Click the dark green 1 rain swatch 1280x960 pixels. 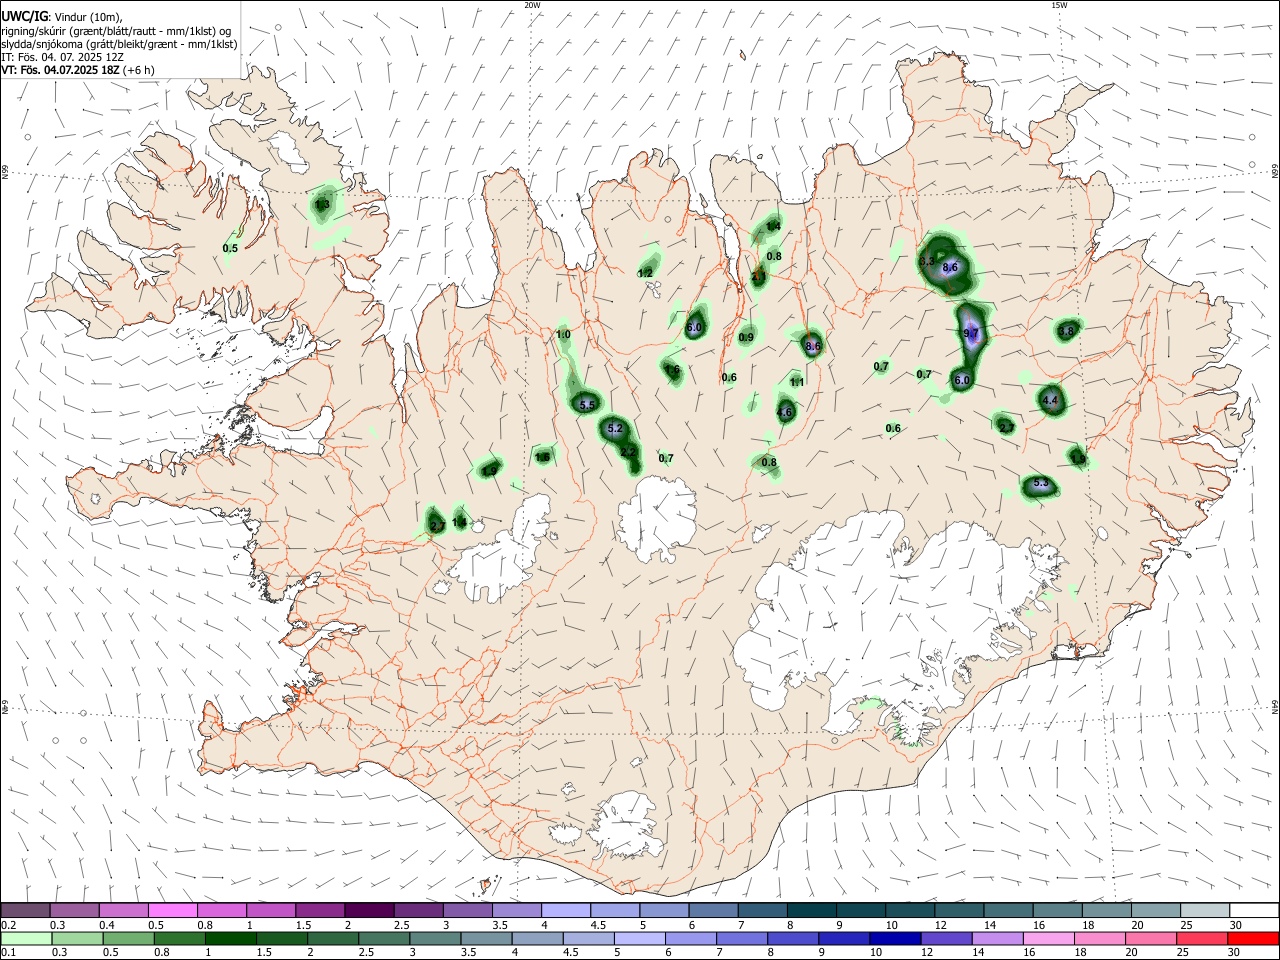pyautogui.click(x=230, y=939)
